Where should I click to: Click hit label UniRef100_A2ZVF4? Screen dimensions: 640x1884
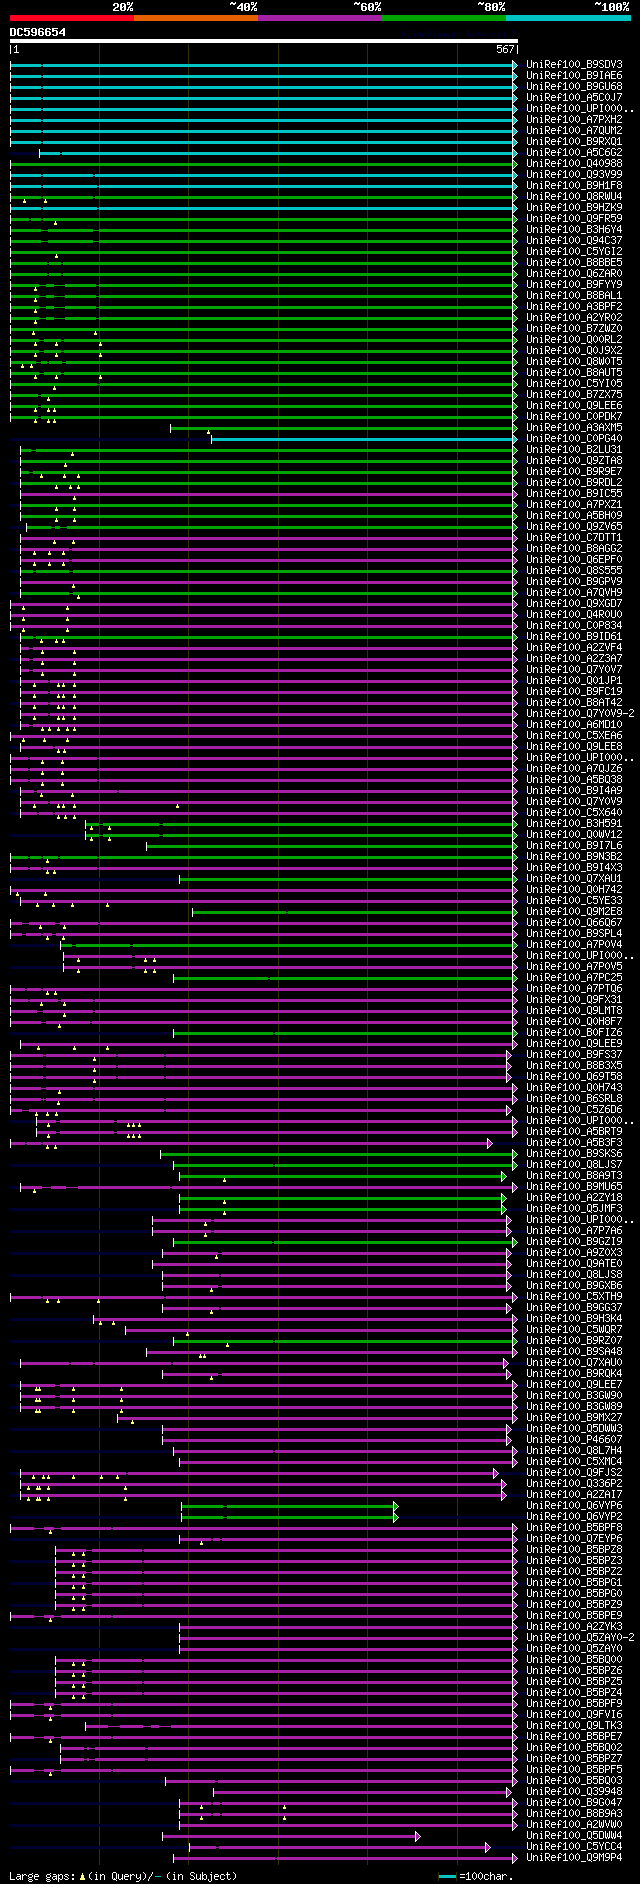tap(574, 648)
